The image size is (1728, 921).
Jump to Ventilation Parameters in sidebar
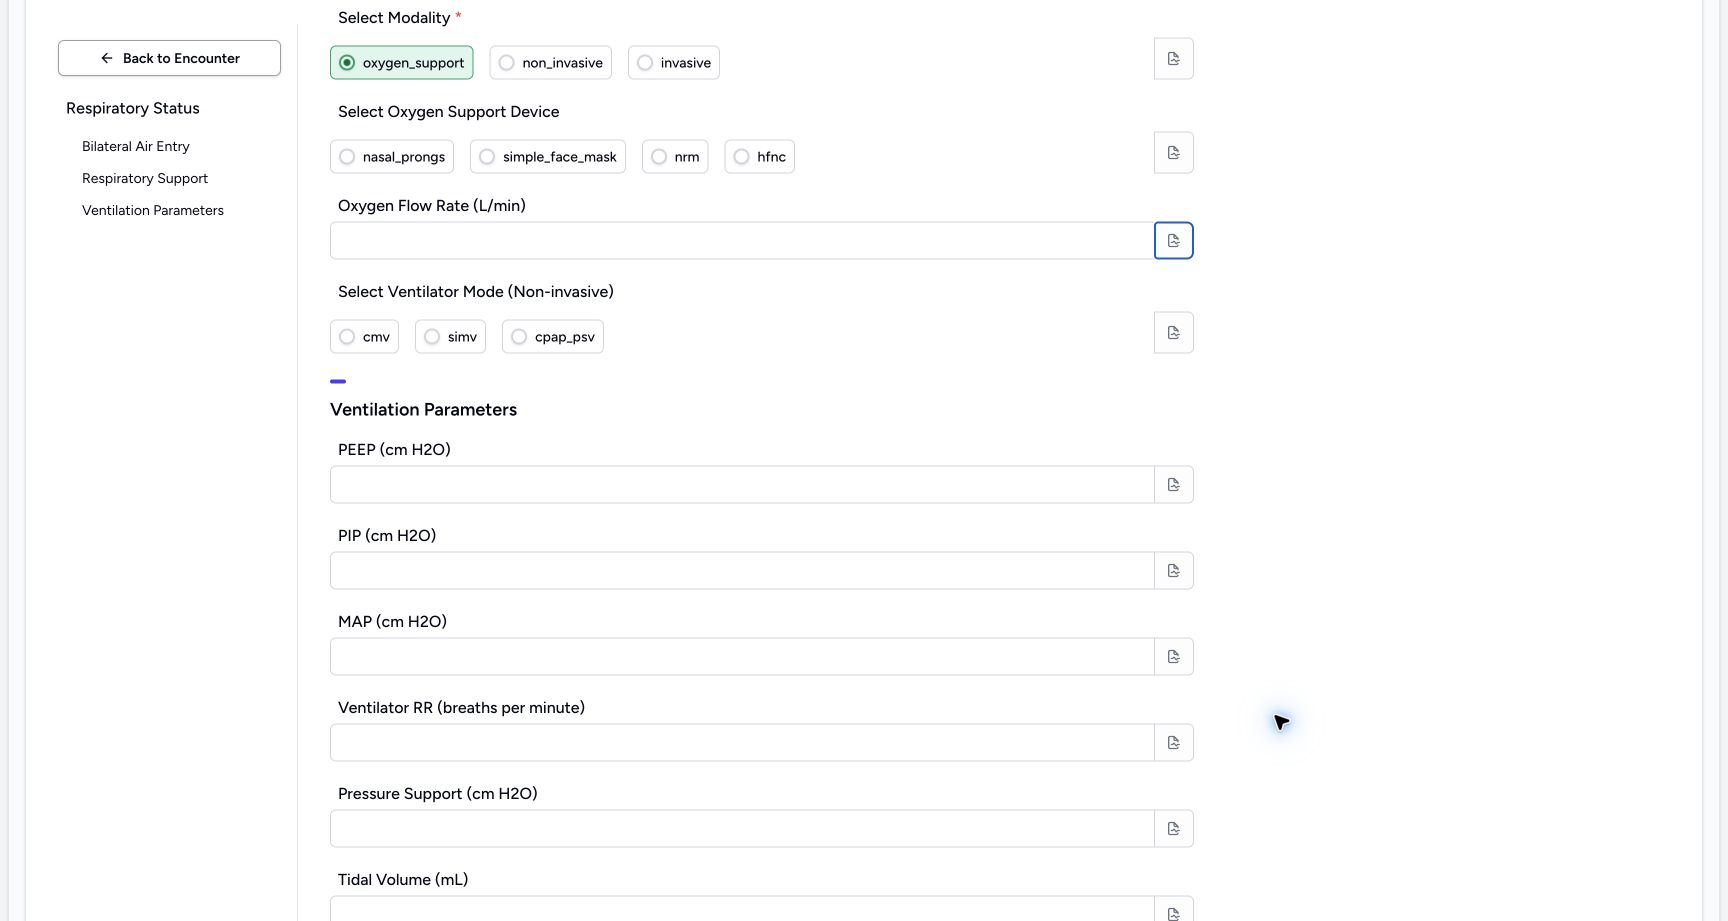click(x=153, y=210)
